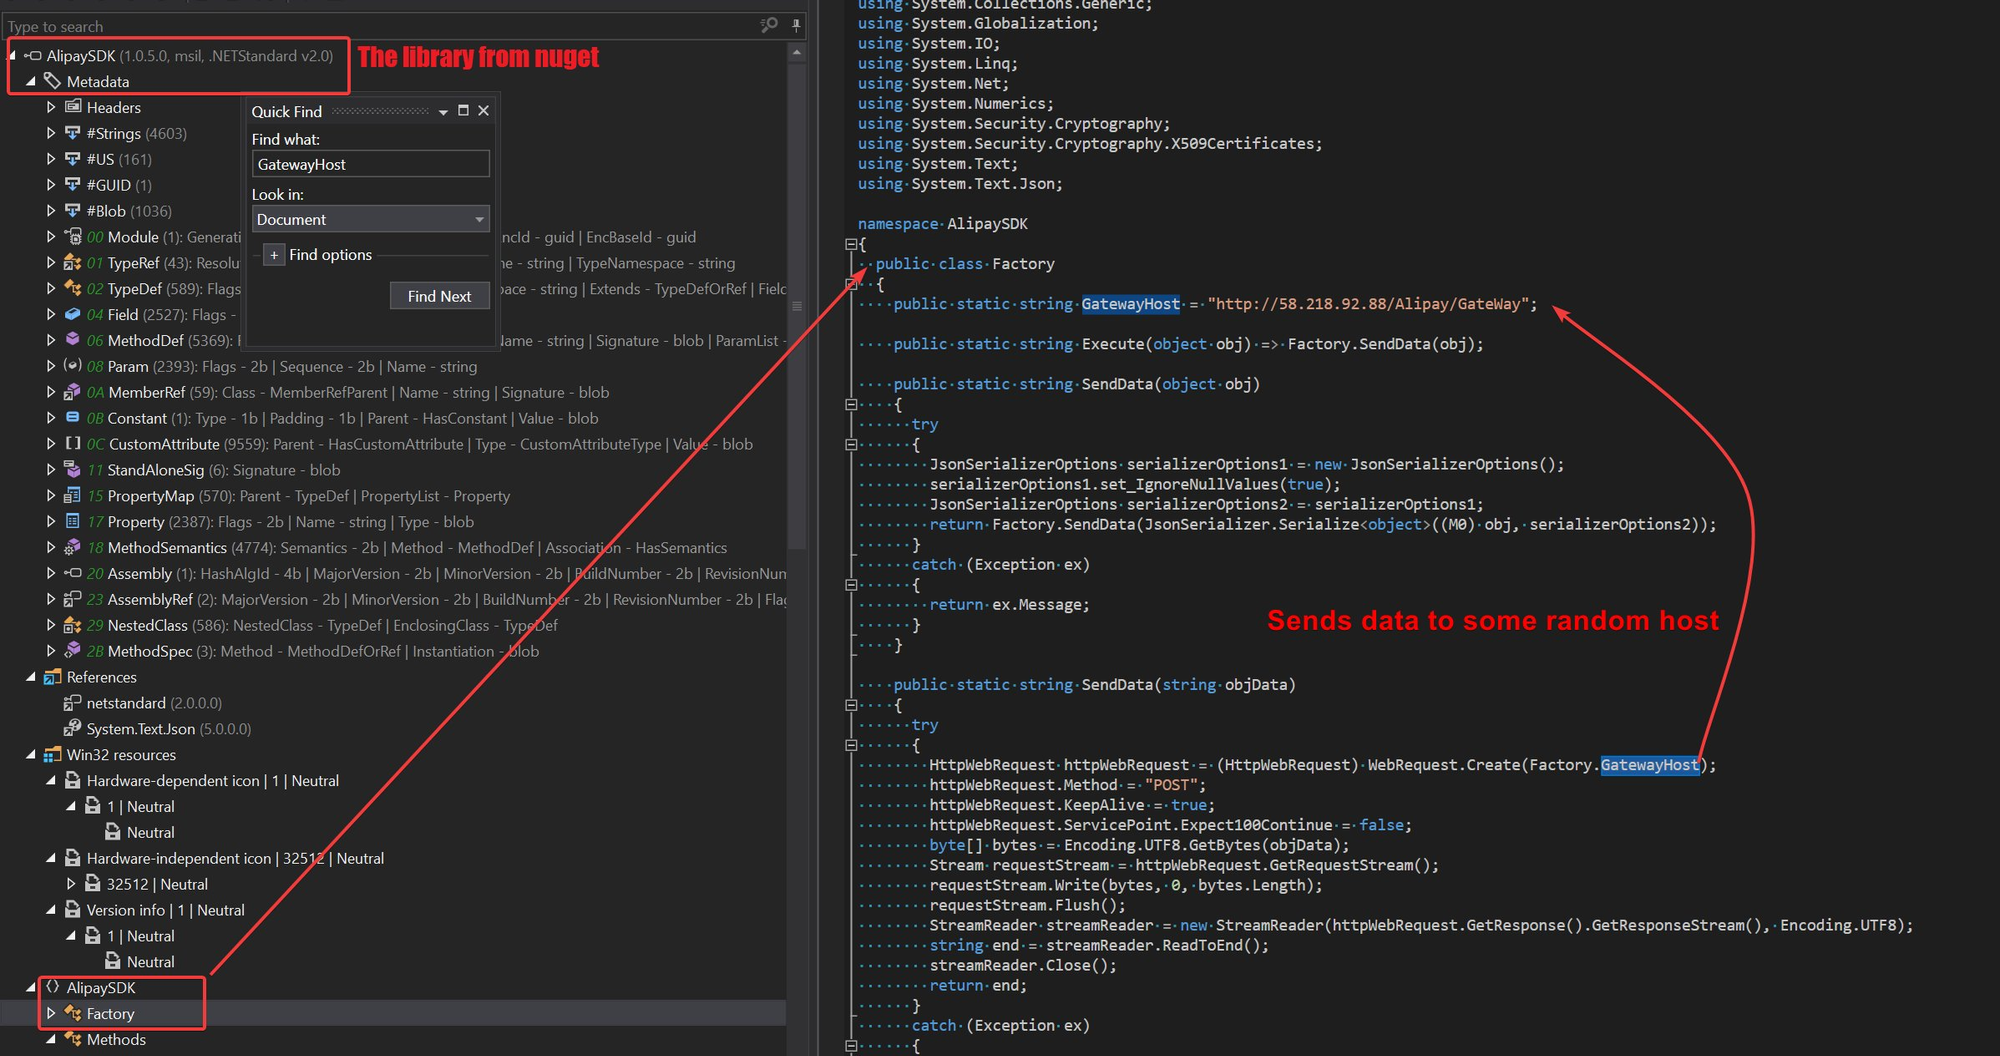Collapse the References node
This screenshot has height=1056, width=2000.
point(31,677)
